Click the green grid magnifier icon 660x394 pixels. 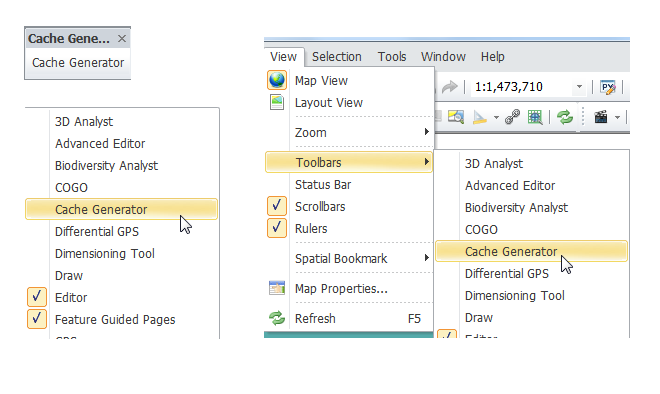tap(535, 117)
